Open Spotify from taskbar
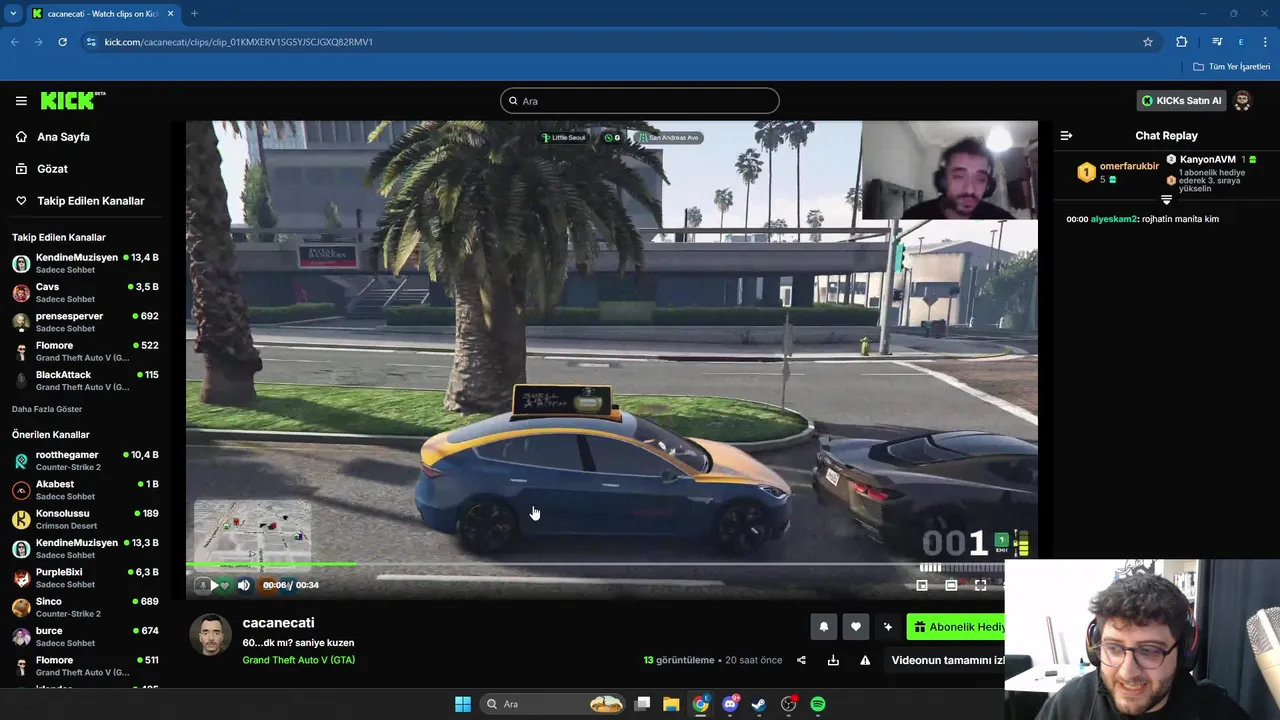The height and width of the screenshot is (720, 1280). [x=818, y=704]
